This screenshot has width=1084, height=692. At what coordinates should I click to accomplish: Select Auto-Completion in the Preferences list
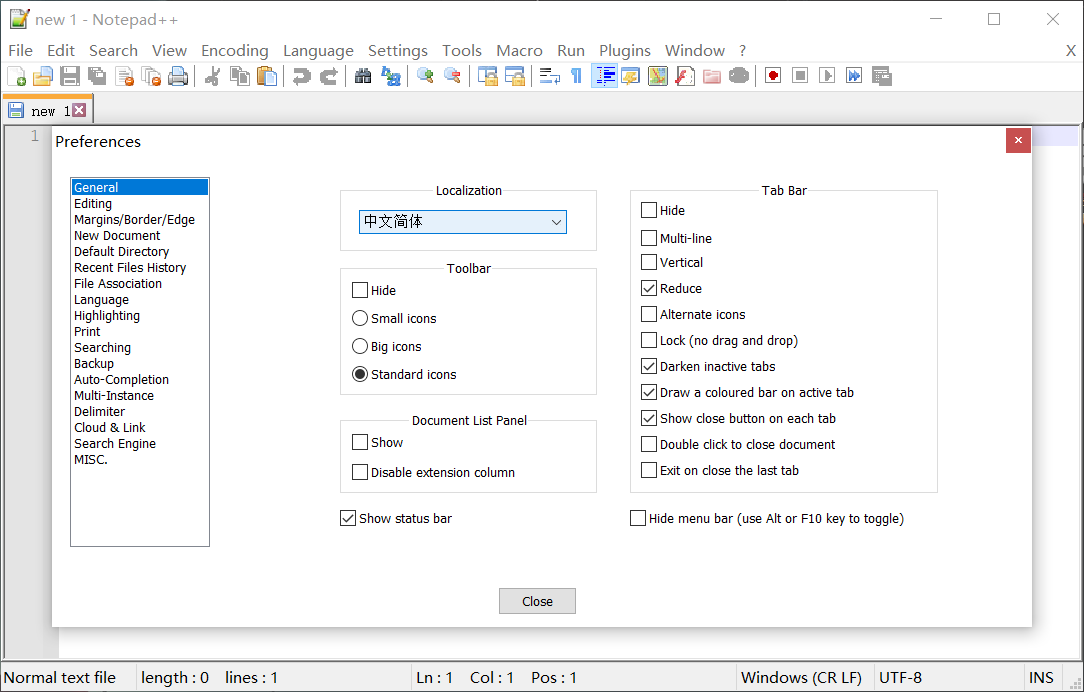121,379
